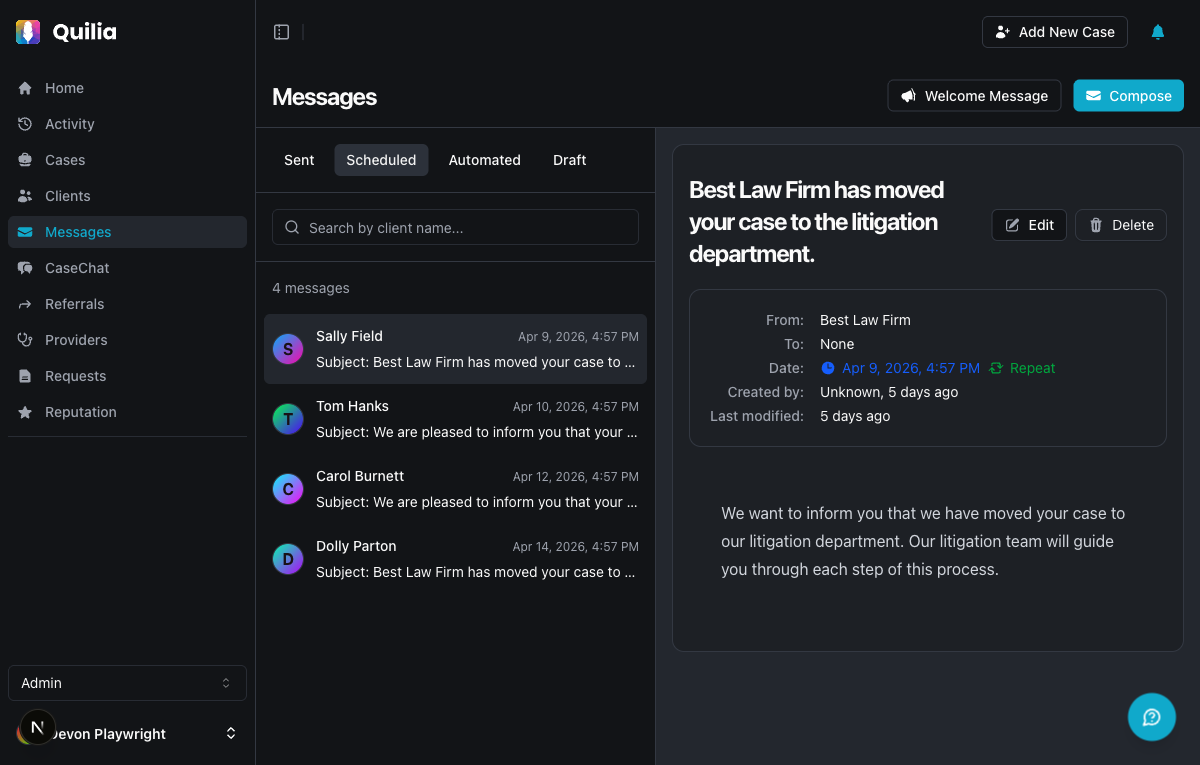Click the clock icon beside Apr 9 date
The image size is (1200, 765).
(827, 368)
